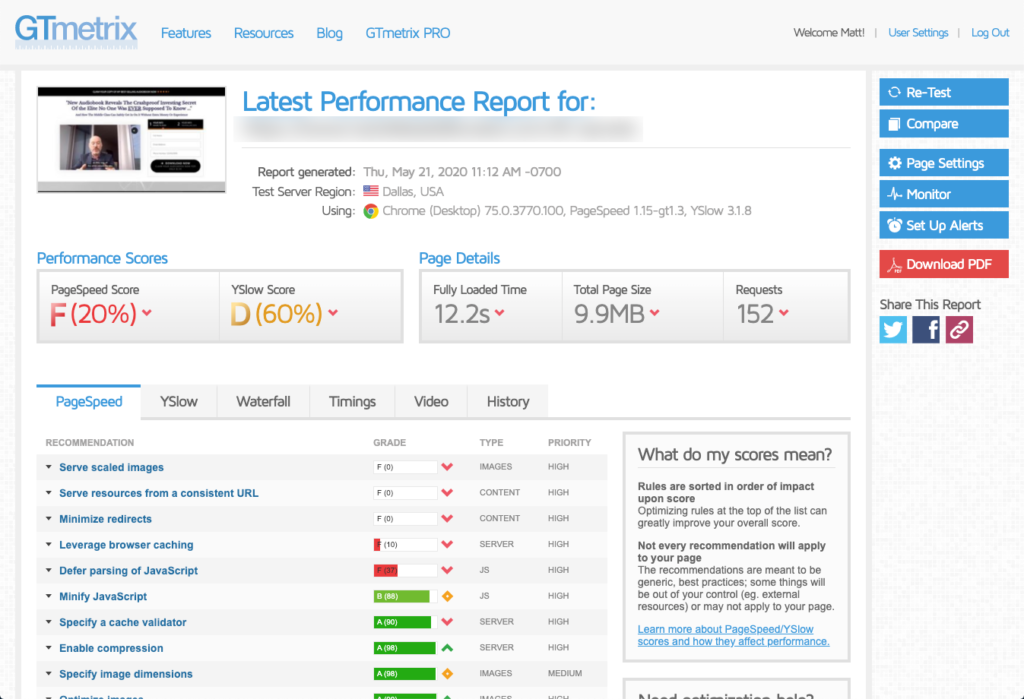Expand Enable compression disclosure triangle
Screen dimensions: 1024x699
click(48, 647)
